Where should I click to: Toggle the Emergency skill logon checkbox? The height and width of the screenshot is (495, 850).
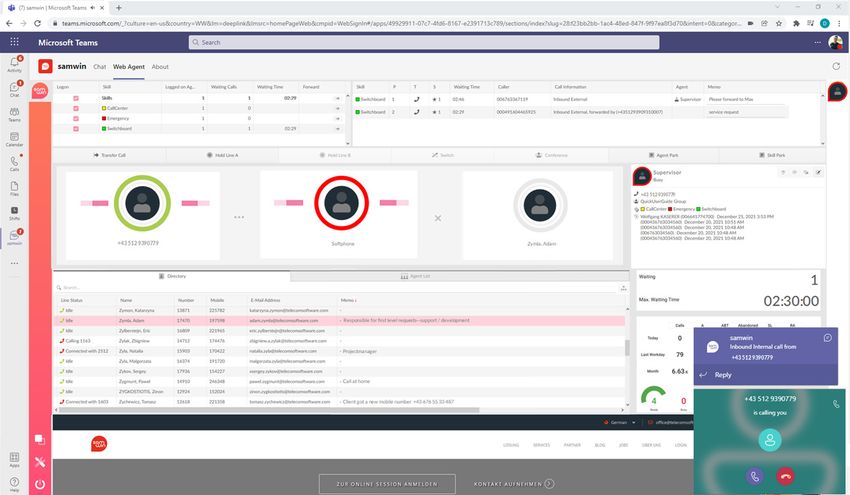click(x=76, y=118)
